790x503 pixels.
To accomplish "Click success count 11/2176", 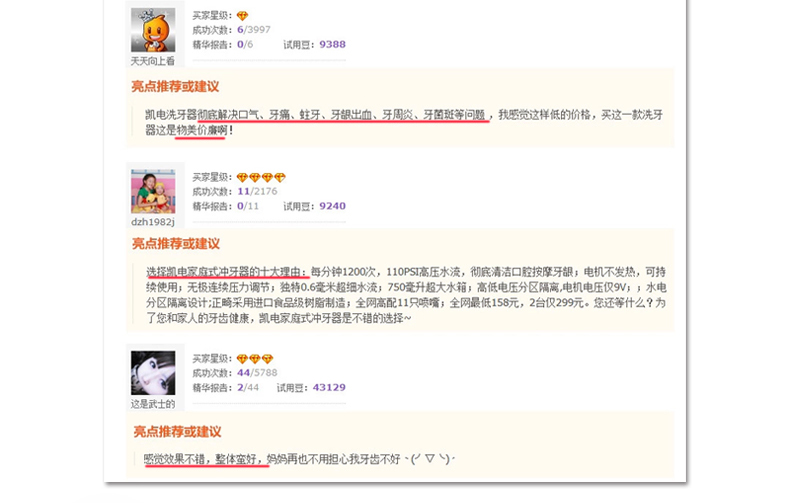I will [257, 191].
